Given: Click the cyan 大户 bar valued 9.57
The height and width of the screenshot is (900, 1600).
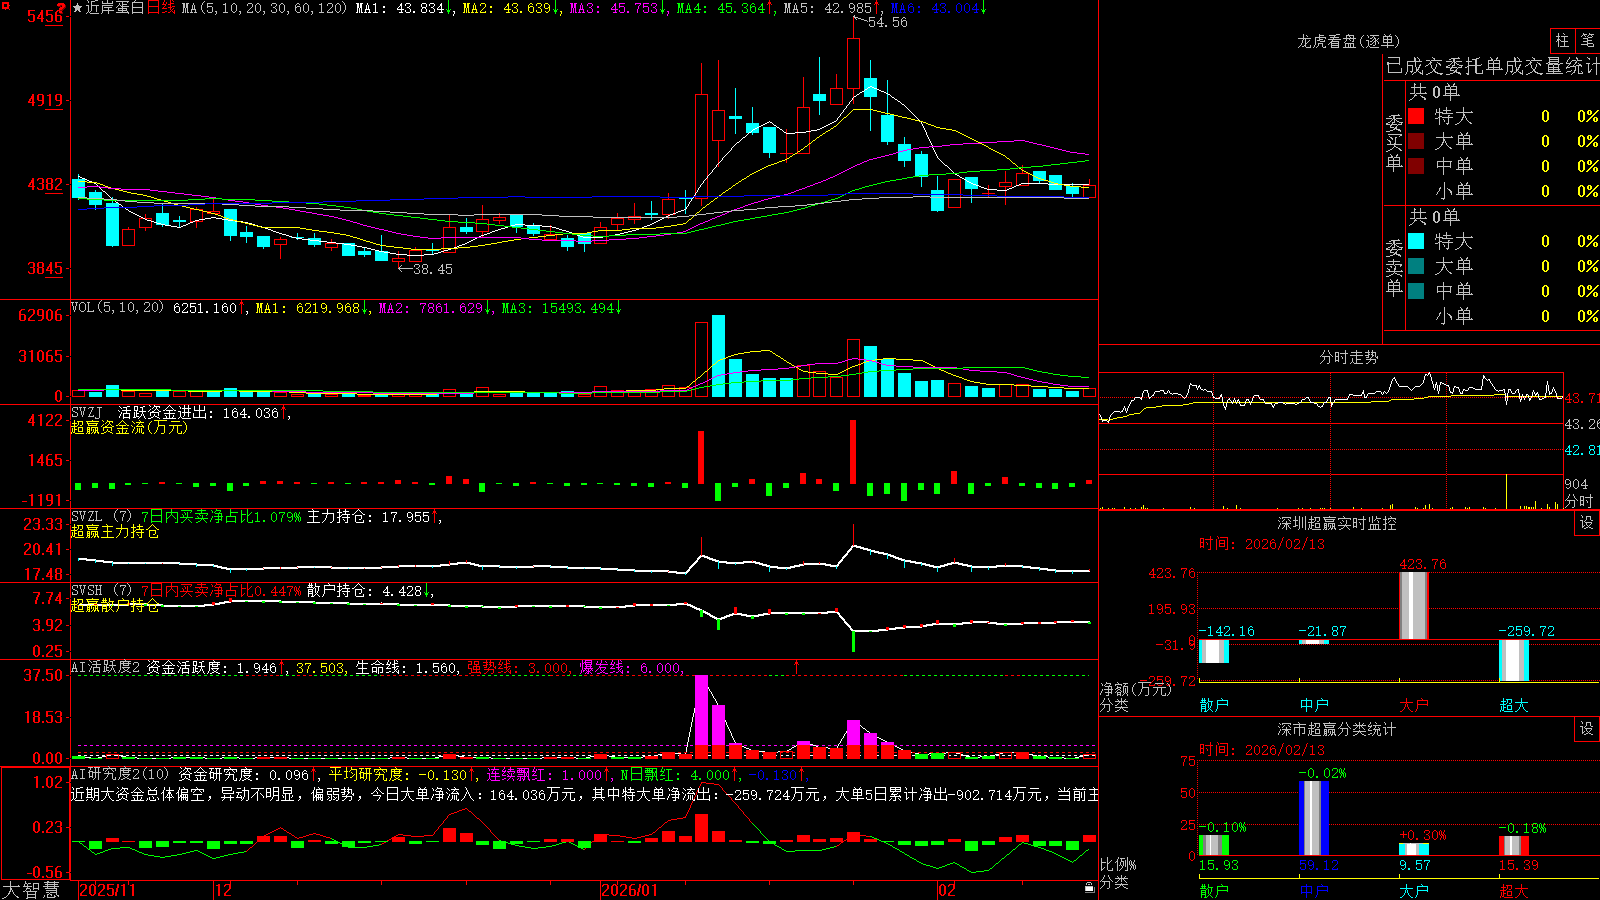Looking at the screenshot, I should point(1414,849).
